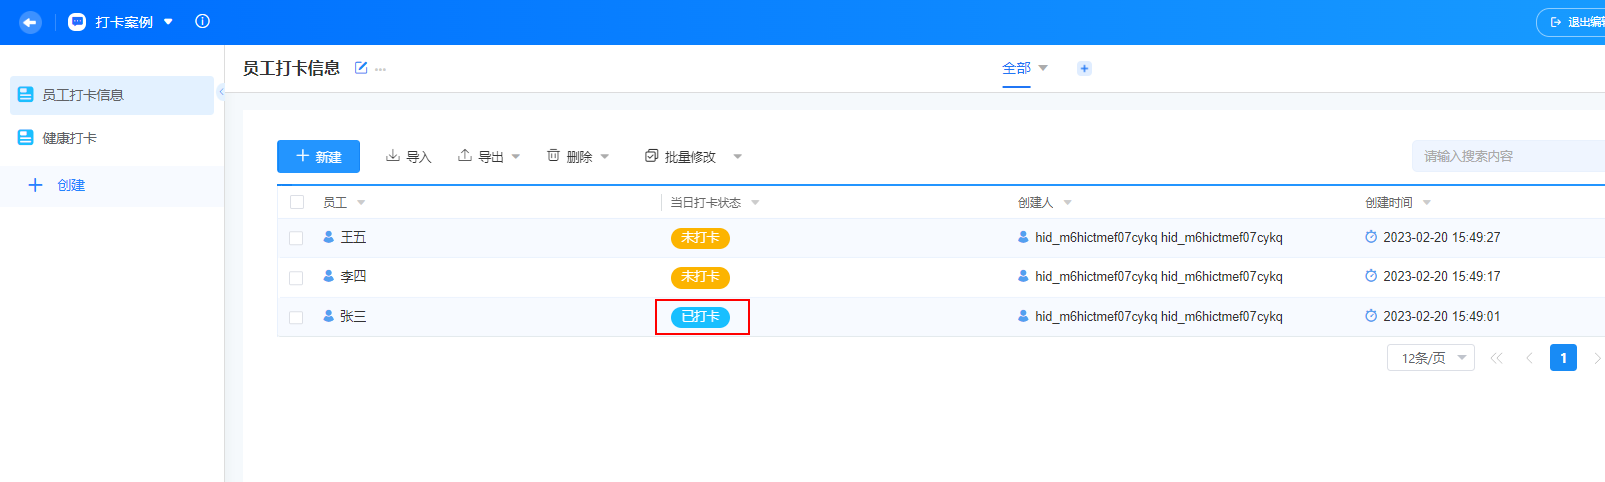Open the 当日打卡状态 column dropdown
The width and height of the screenshot is (1605, 482).
pyautogui.click(x=755, y=203)
